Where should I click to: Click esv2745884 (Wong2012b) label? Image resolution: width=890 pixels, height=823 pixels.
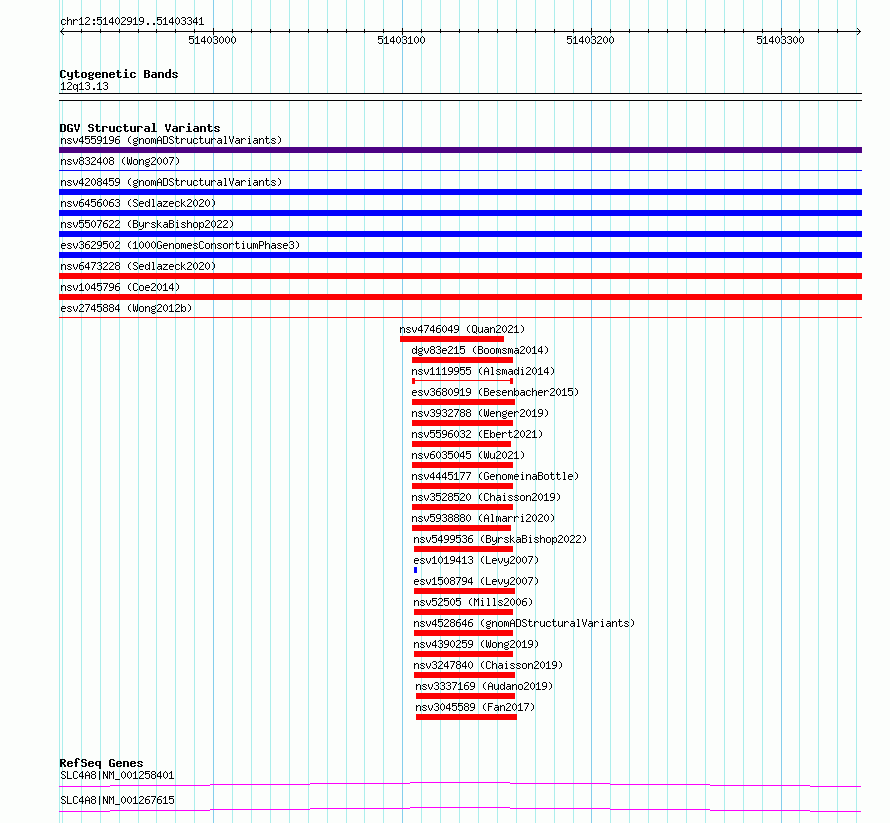[126, 308]
